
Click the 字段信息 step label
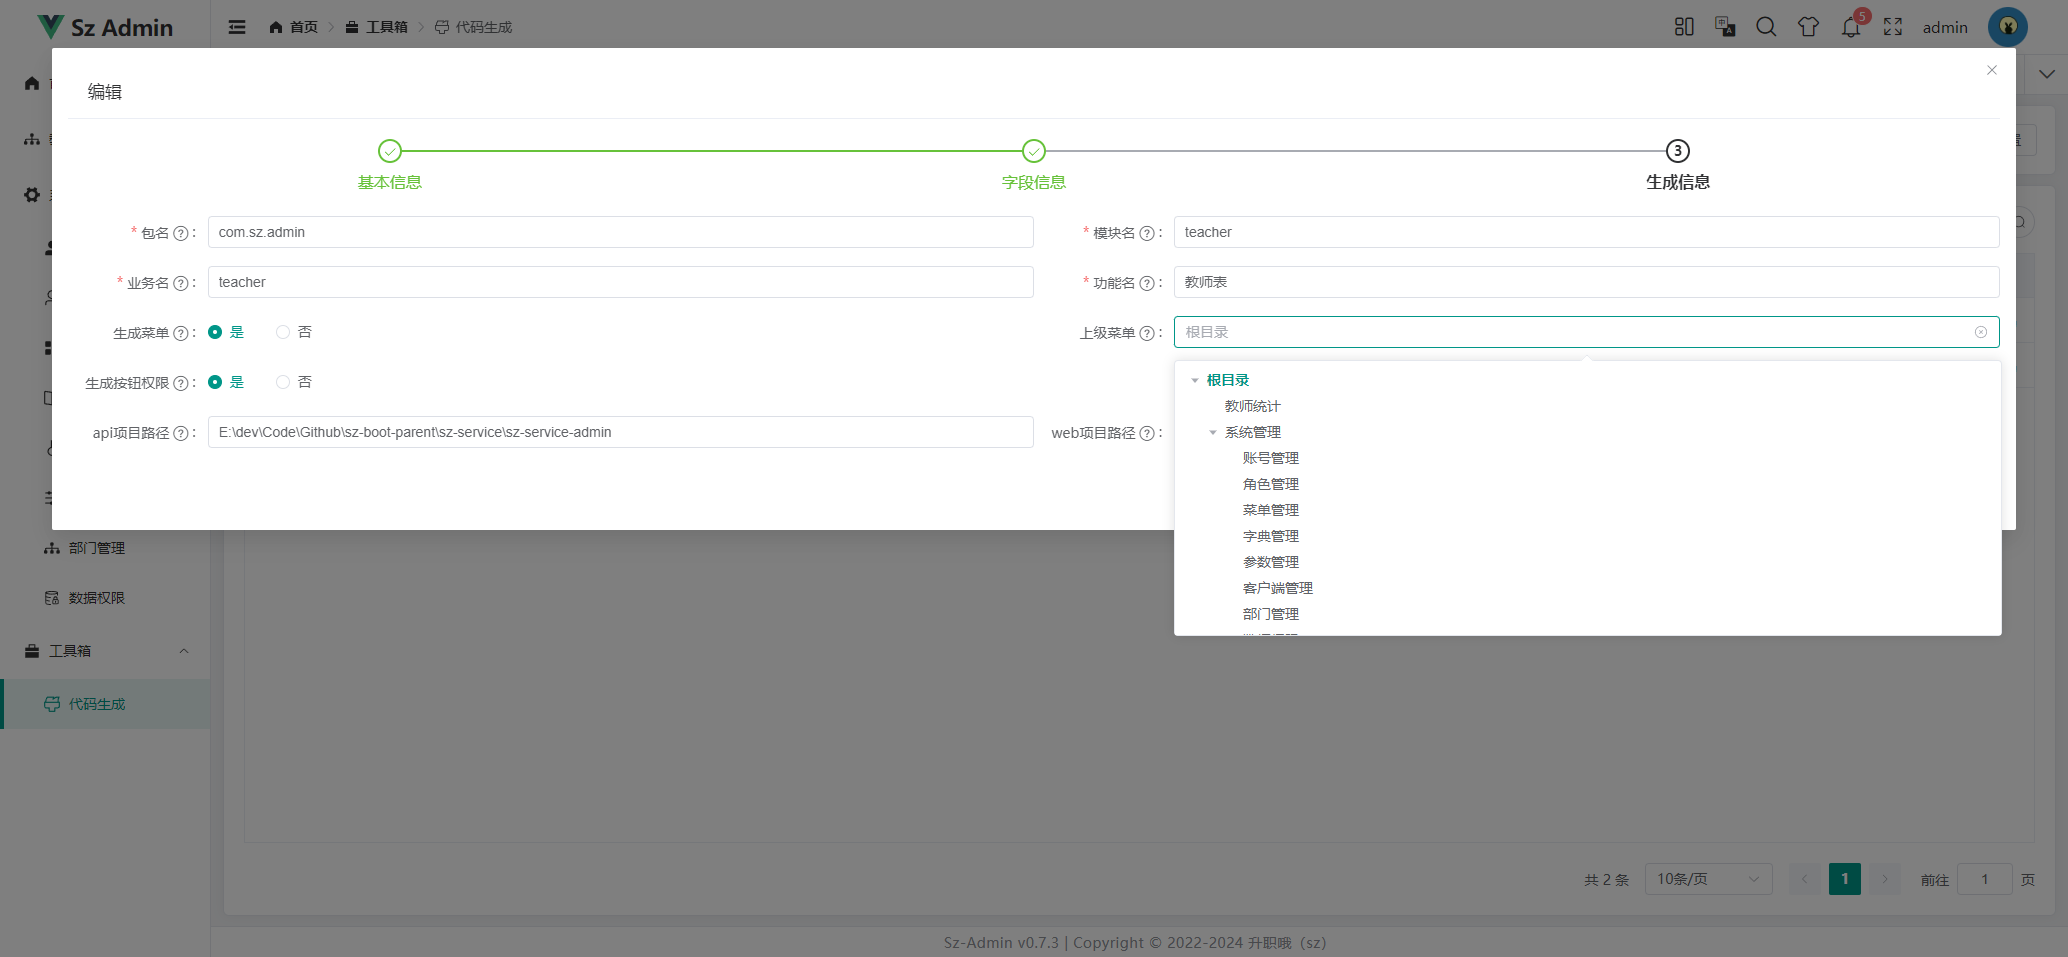(1034, 182)
